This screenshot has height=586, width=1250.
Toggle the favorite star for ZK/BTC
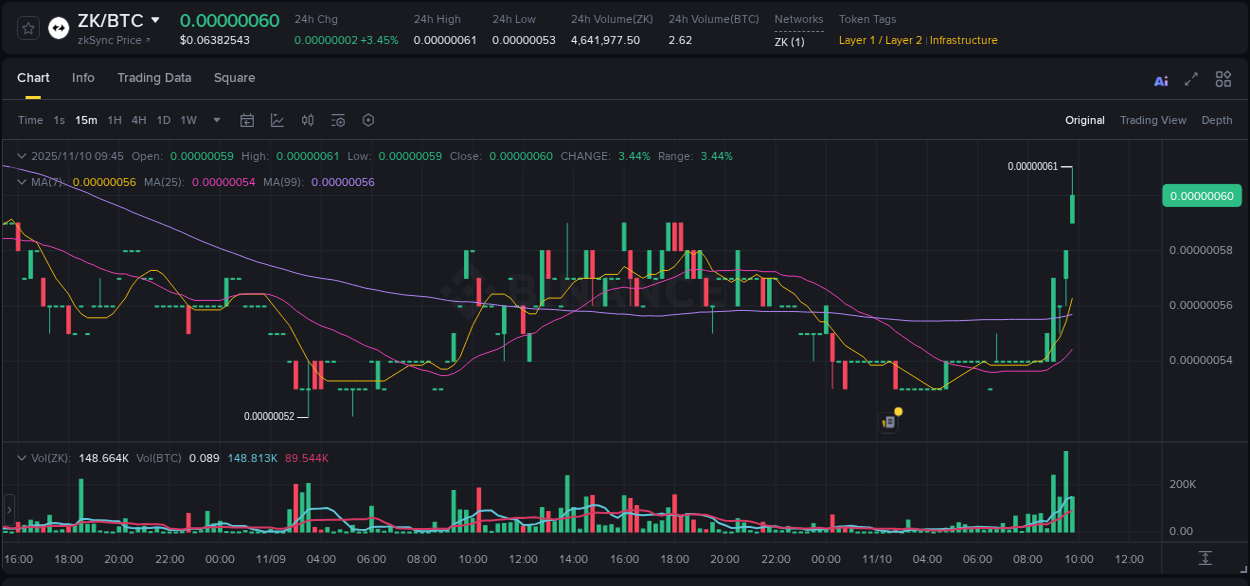pyautogui.click(x=27, y=28)
